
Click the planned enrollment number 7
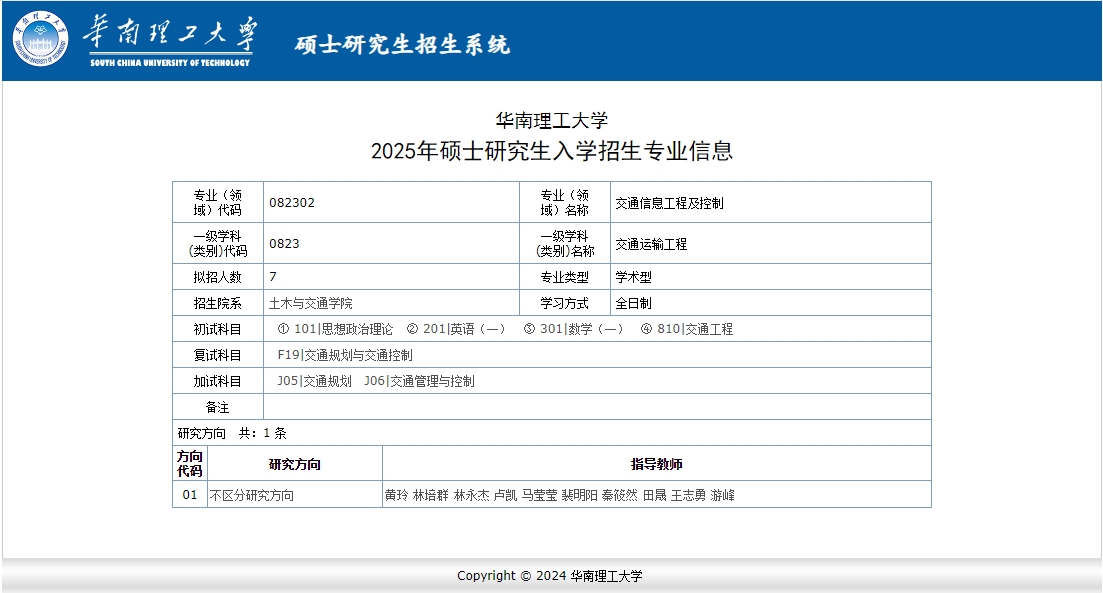pyautogui.click(x=273, y=276)
